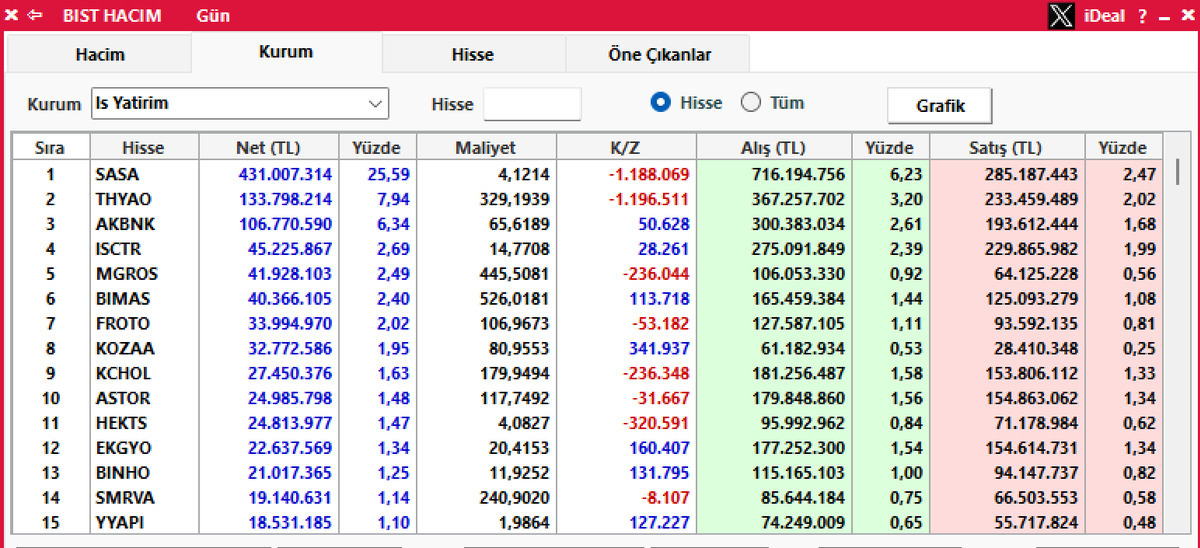Click net value 431.007.314

285,174
